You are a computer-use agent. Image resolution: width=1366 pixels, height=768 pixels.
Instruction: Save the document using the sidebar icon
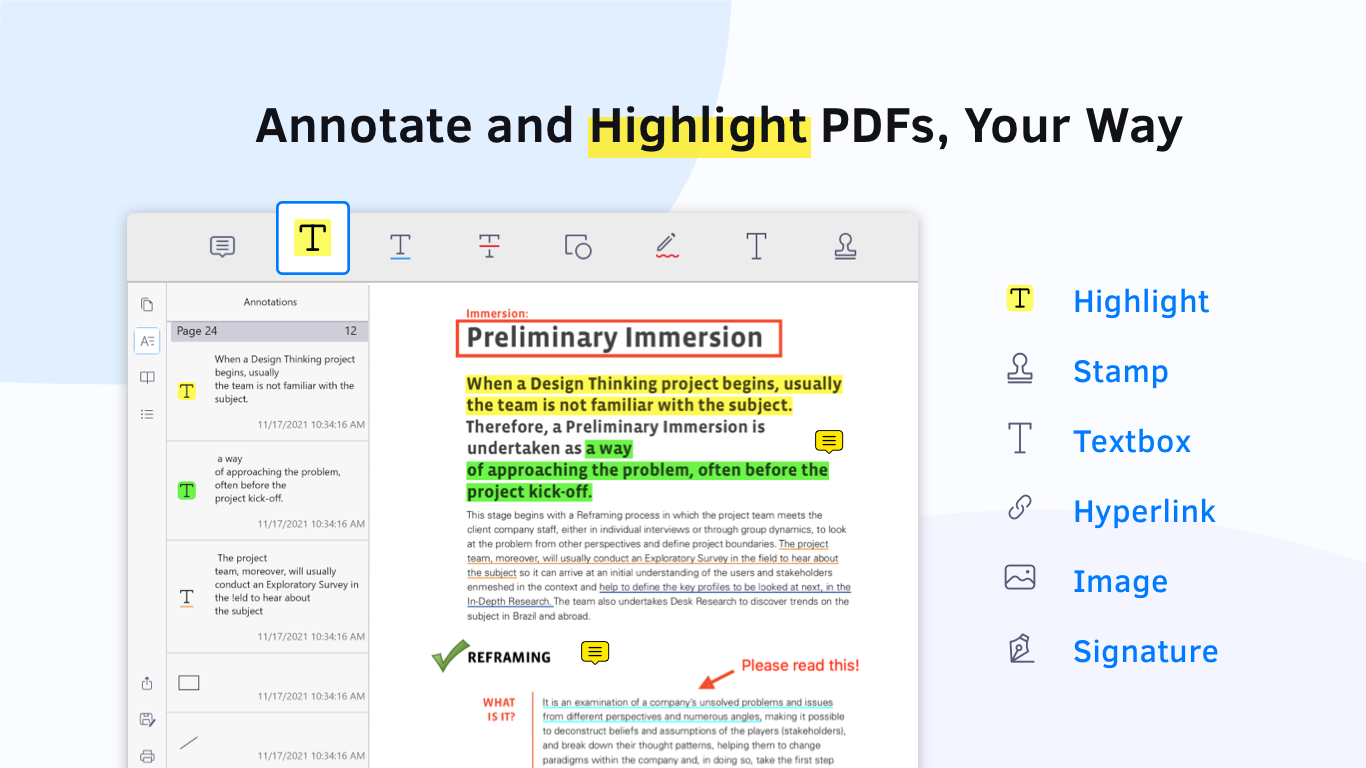147,720
